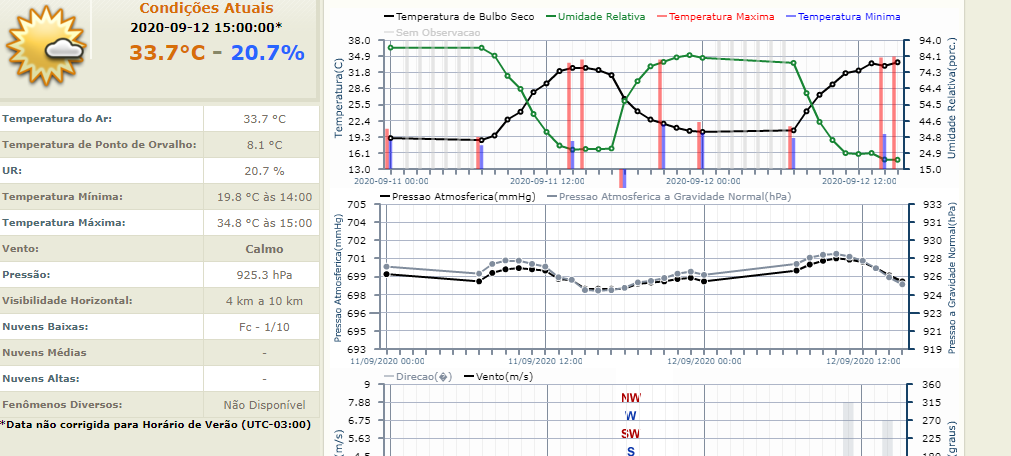Select the Temperatura Máxima row label
Image resolution: width=1011 pixels, height=456 pixels.
[x=63, y=223]
